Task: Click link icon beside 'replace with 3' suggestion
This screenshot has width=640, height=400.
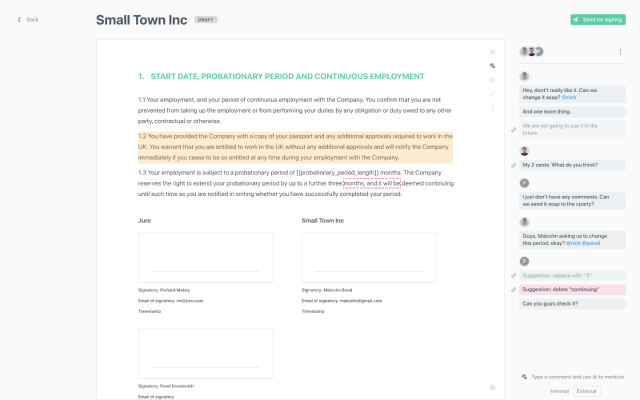Action: pyautogui.click(x=513, y=276)
